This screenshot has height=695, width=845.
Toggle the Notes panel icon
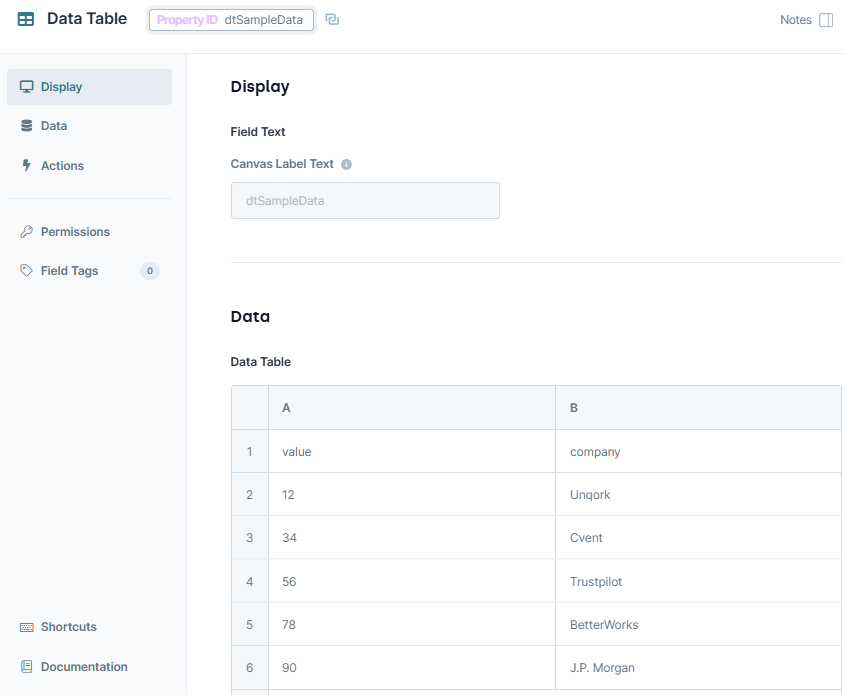point(826,20)
